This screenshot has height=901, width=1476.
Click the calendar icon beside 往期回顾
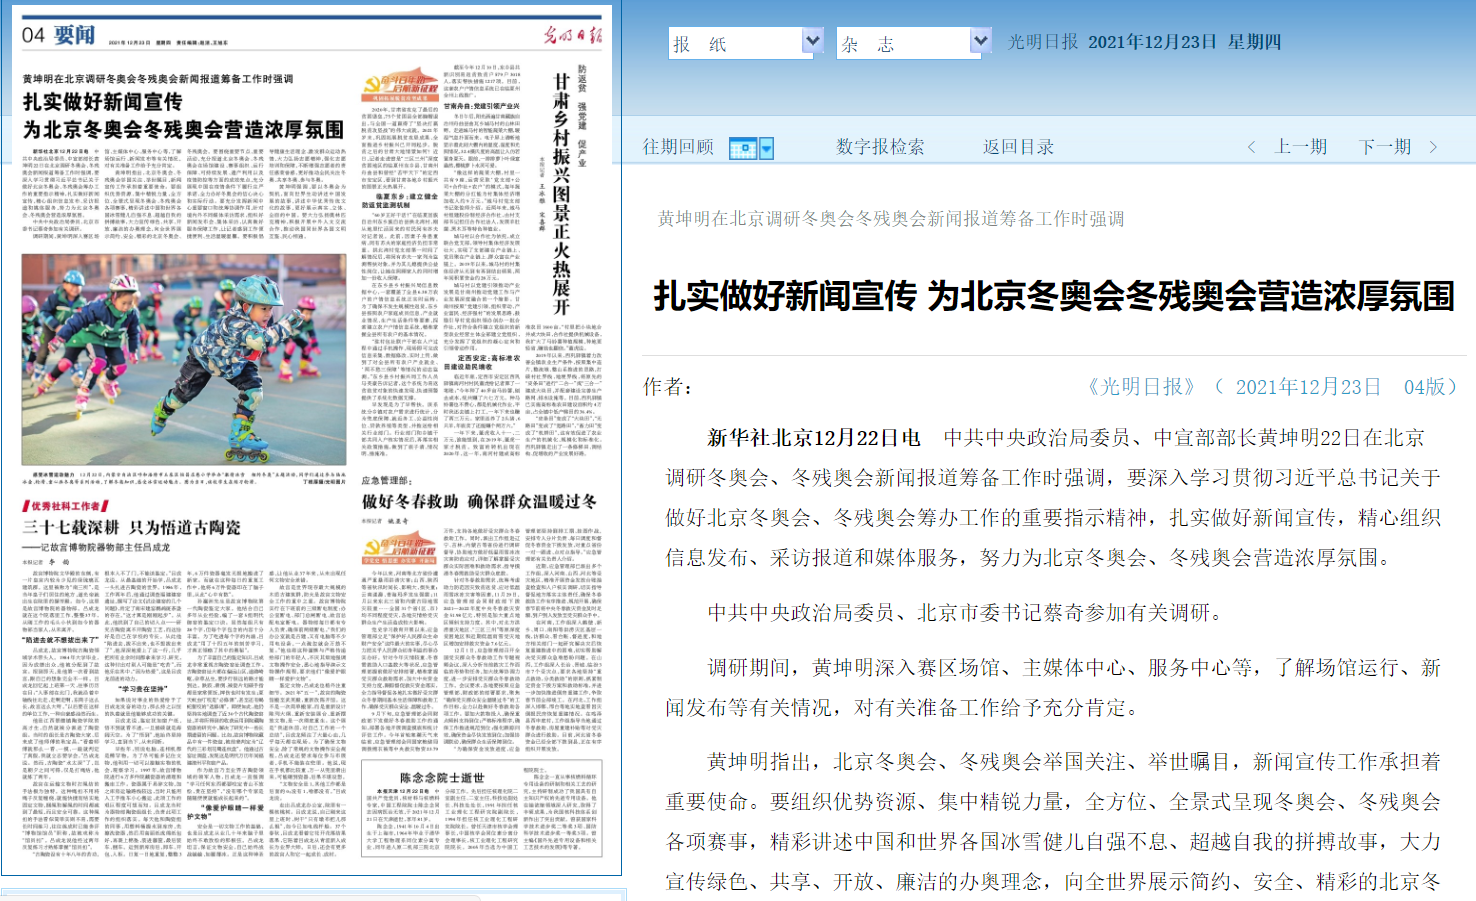point(743,149)
